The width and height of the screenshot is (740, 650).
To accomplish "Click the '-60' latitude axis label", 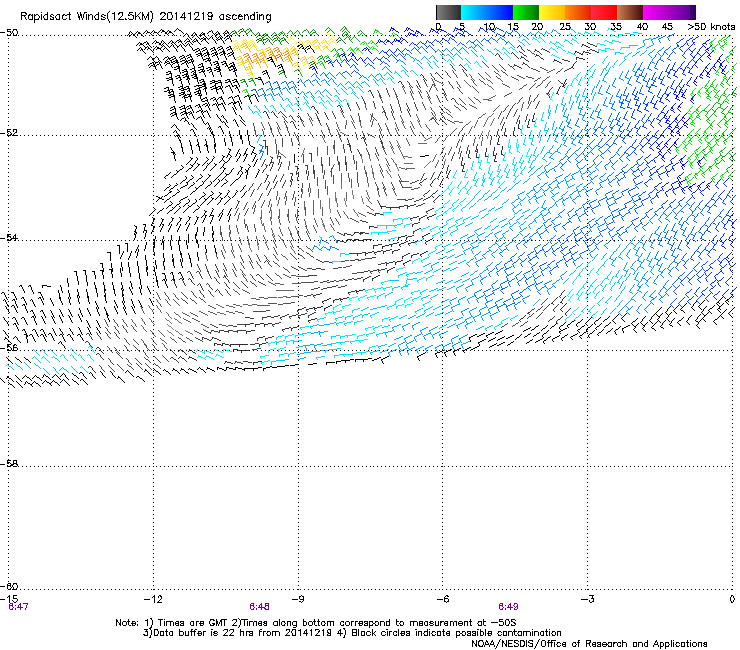I will coord(9,586).
